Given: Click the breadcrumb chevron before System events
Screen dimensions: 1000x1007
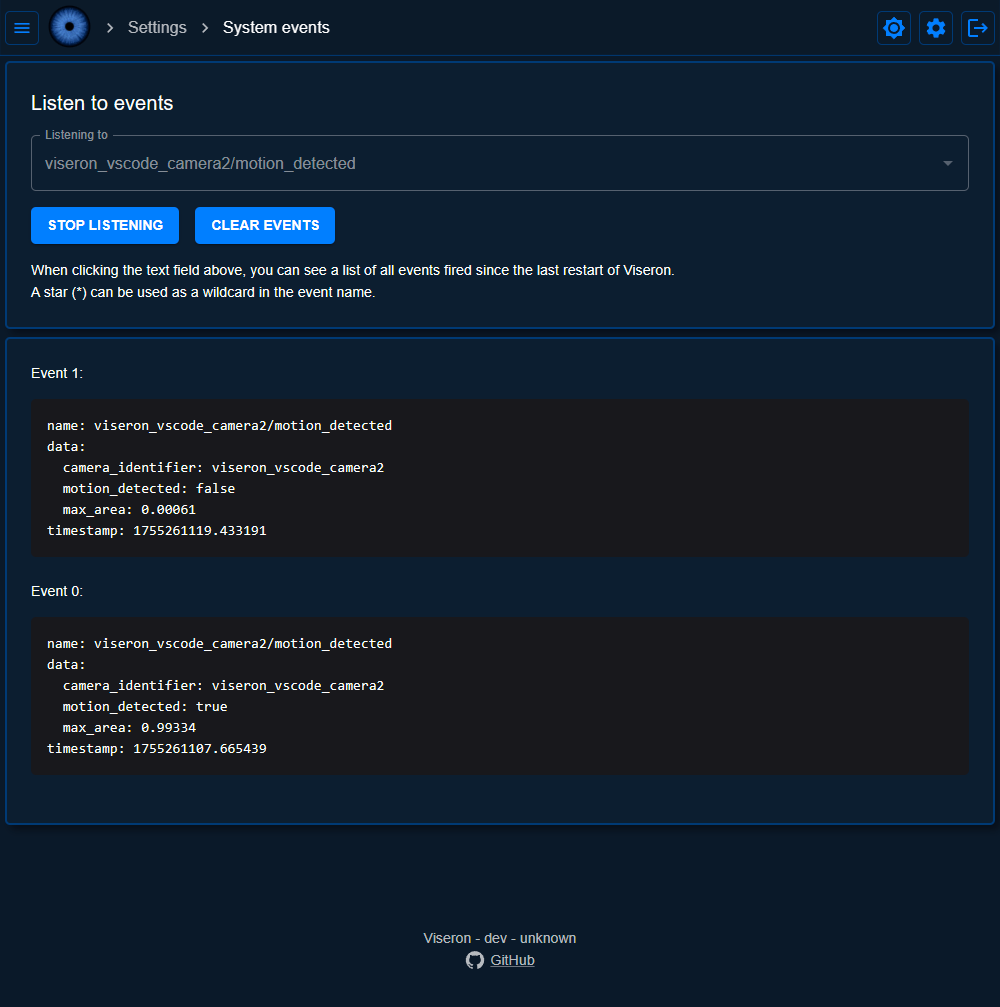Looking at the screenshot, I should (x=205, y=28).
